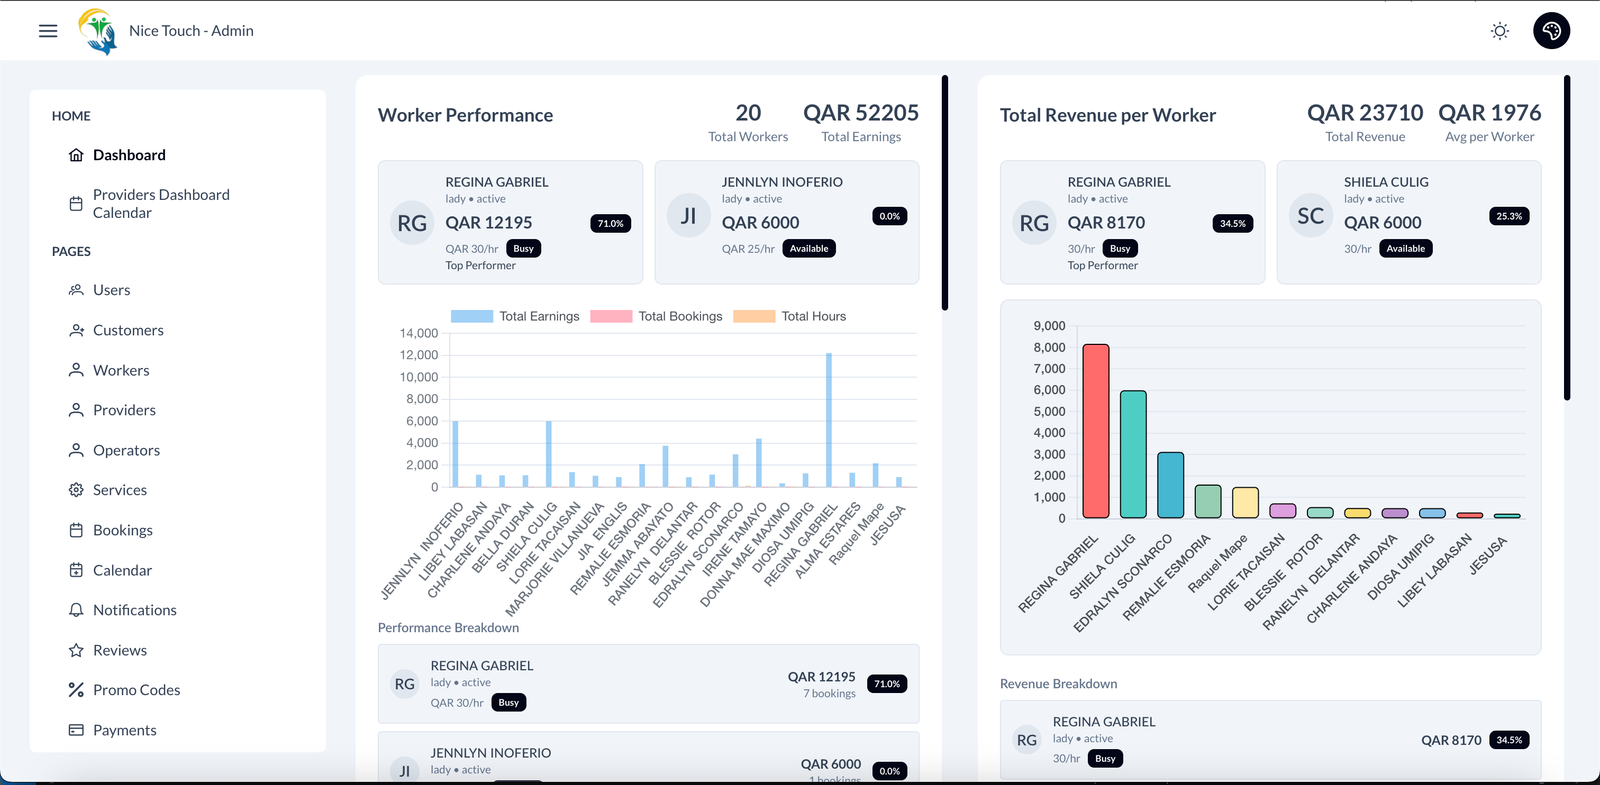Open the Providers Dashboard Calendar page
The image size is (1600, 785).
(160, 204)
